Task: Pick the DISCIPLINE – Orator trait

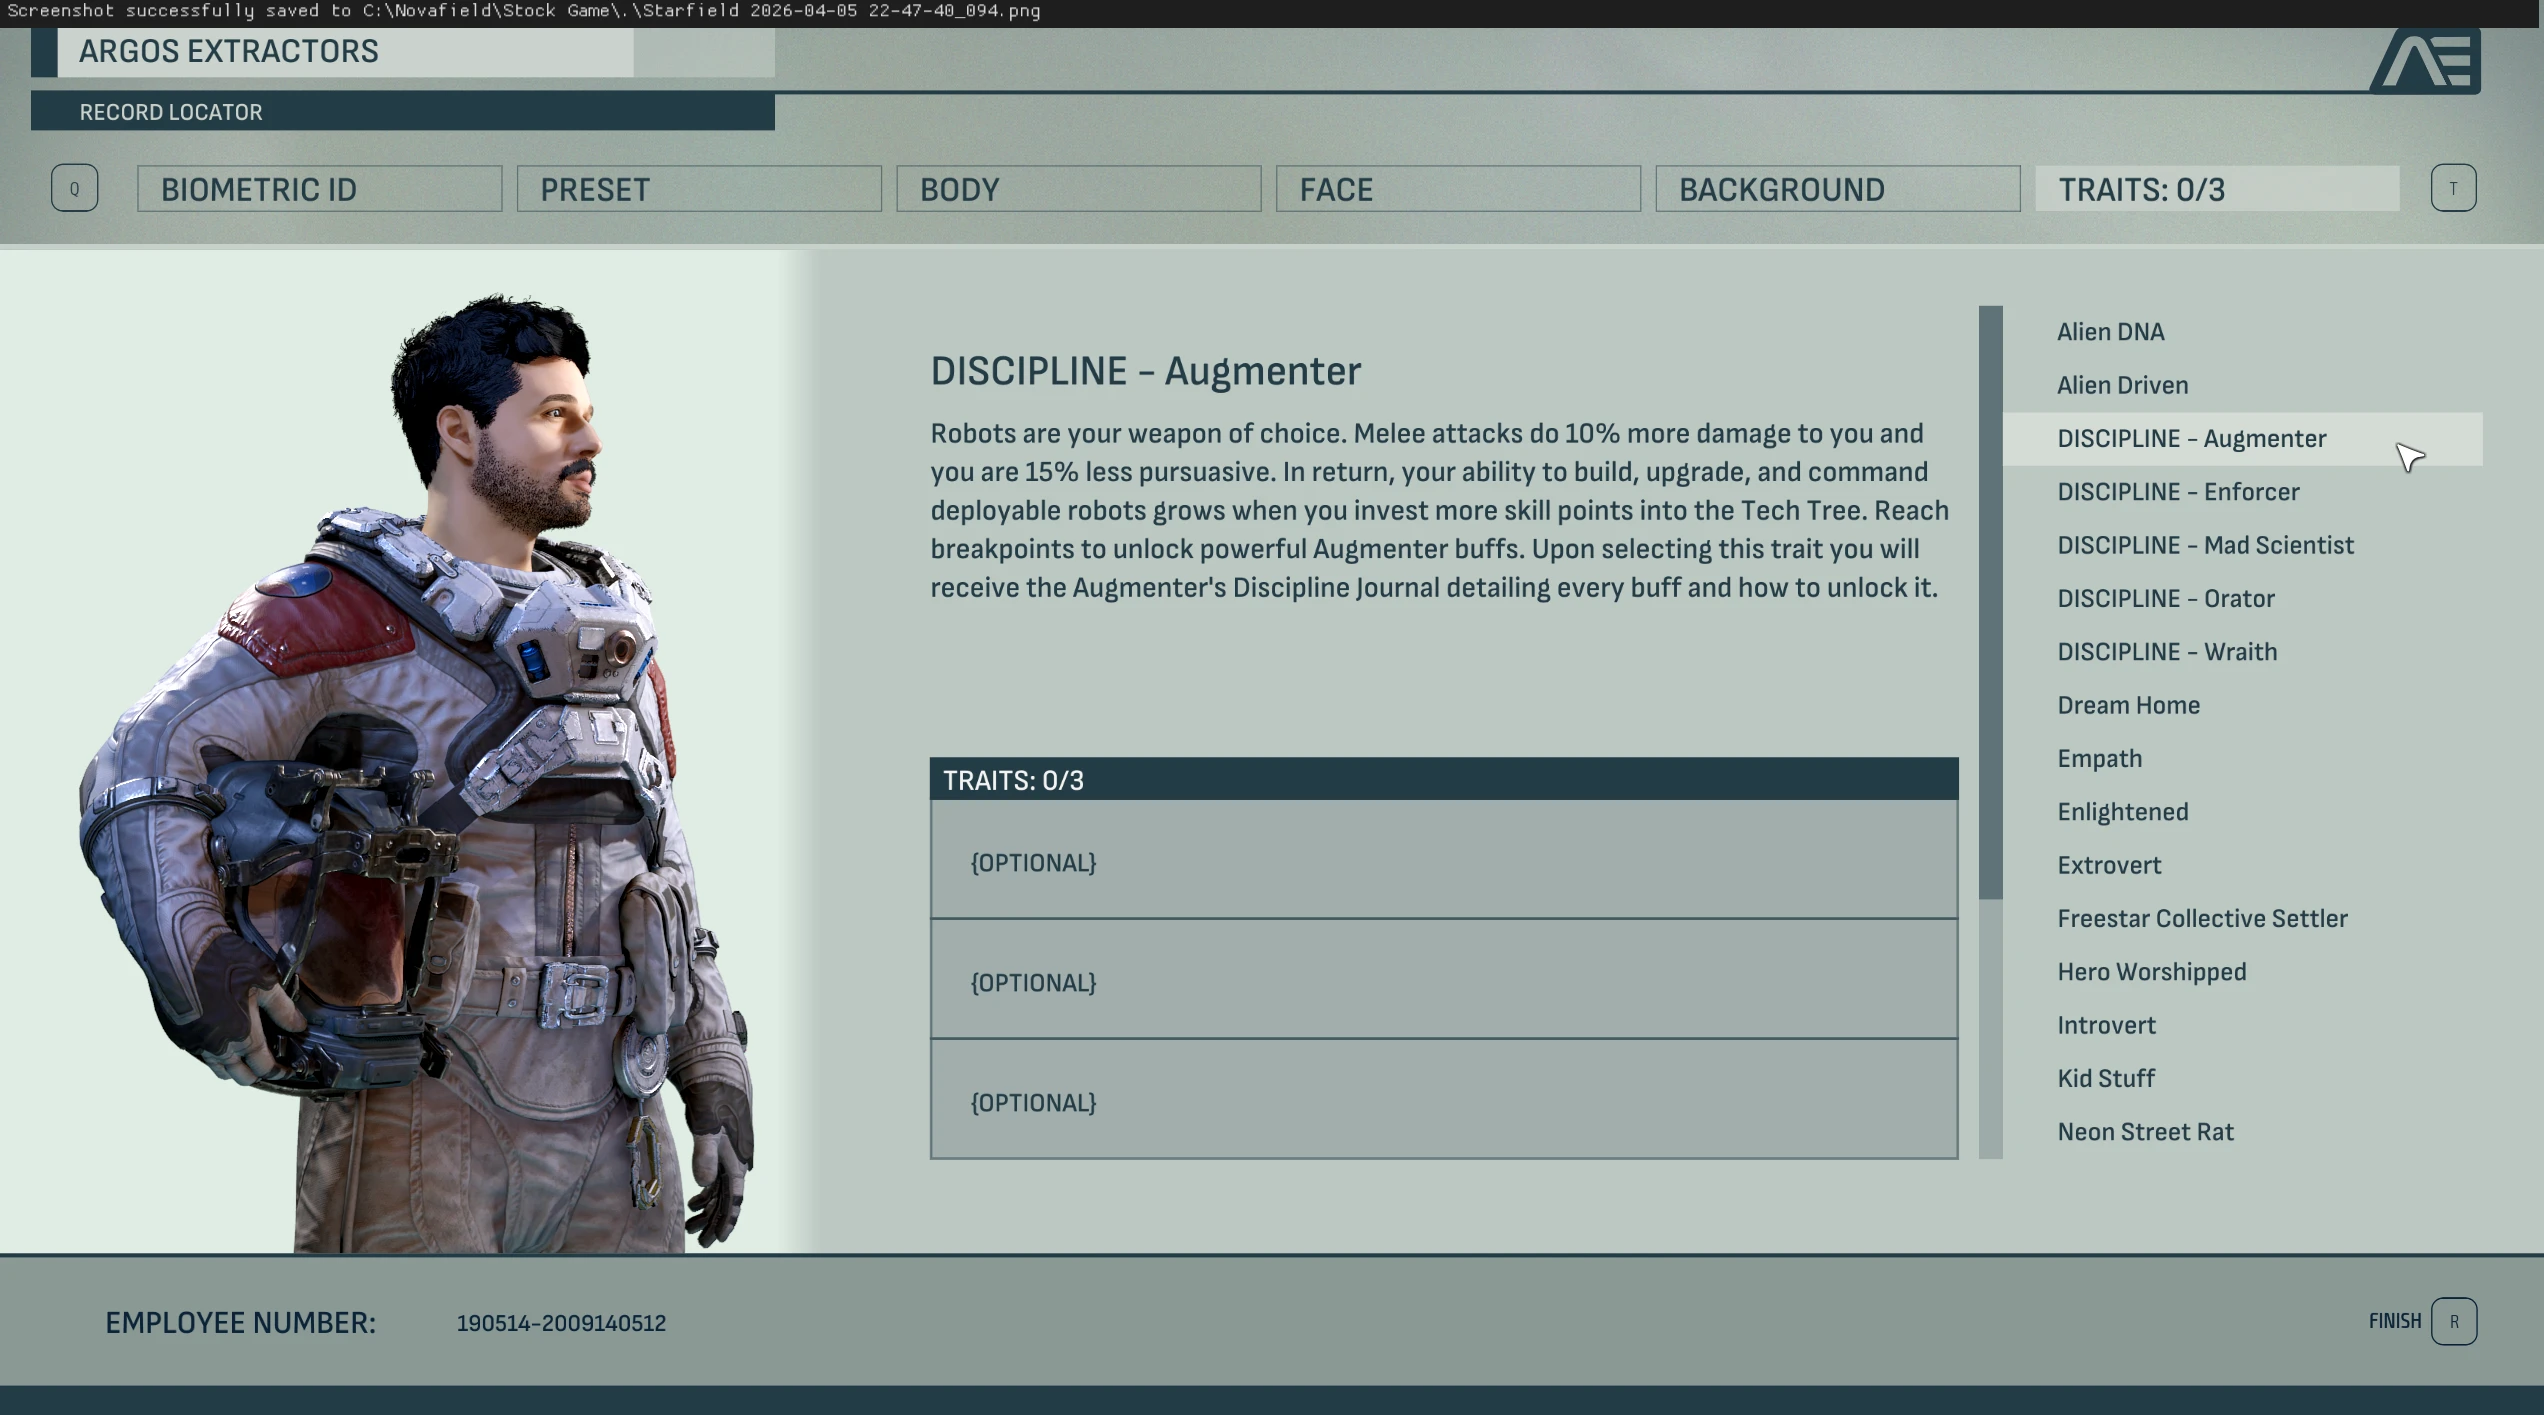Action: click(2242, 599)
